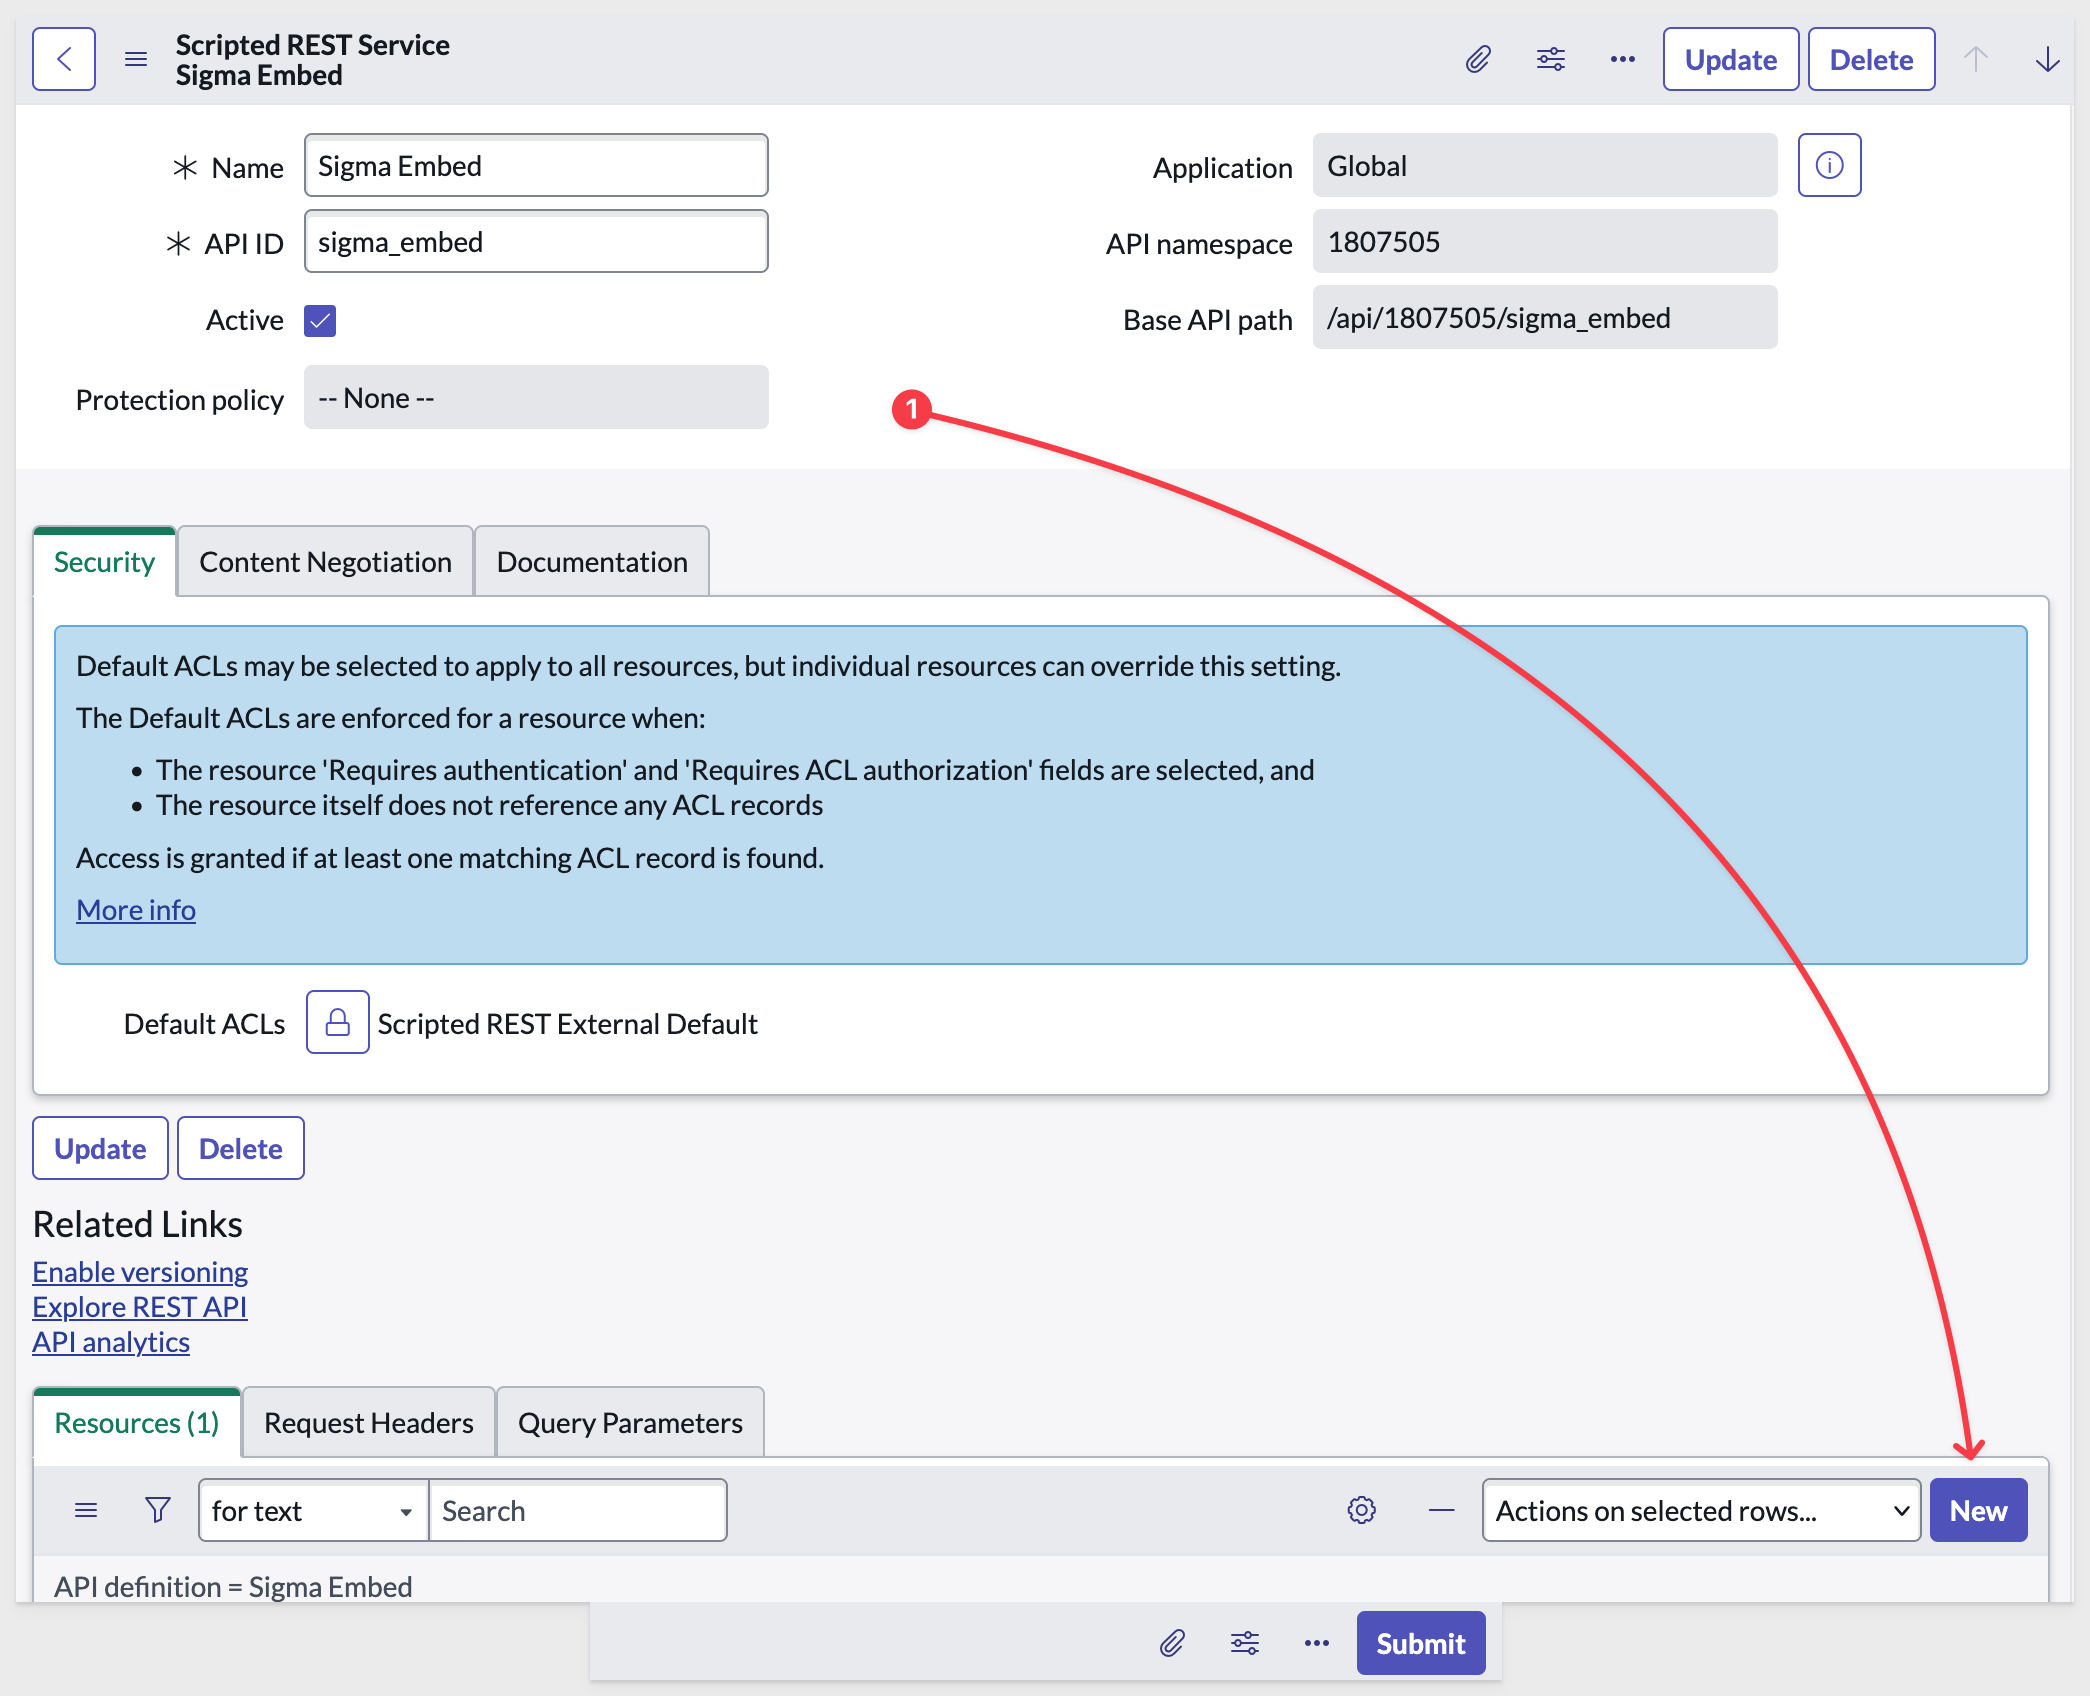Click the API namespace field 1807505
The image size is (2090, 1696).
point(1545,242)
